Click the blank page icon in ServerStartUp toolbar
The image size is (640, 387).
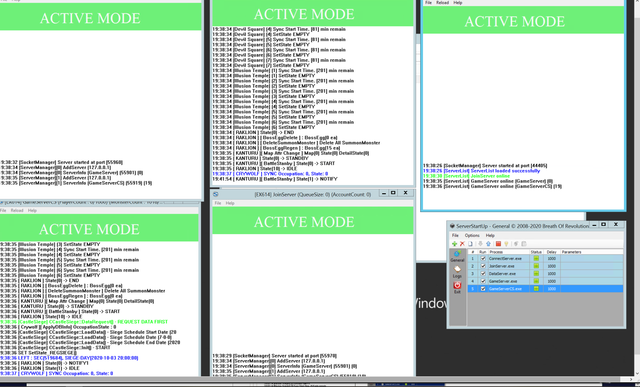tap(470, 244)
